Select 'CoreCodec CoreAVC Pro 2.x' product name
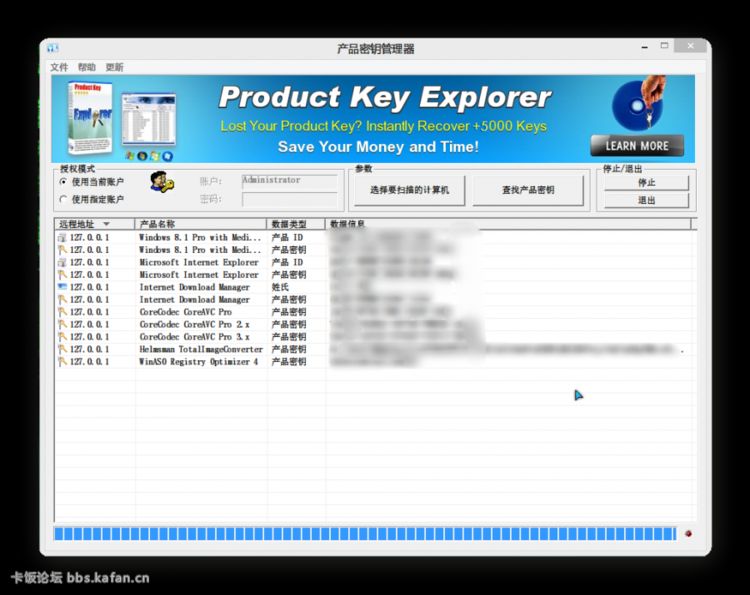This screenshot has width=750, height=595. pos(194,324)
